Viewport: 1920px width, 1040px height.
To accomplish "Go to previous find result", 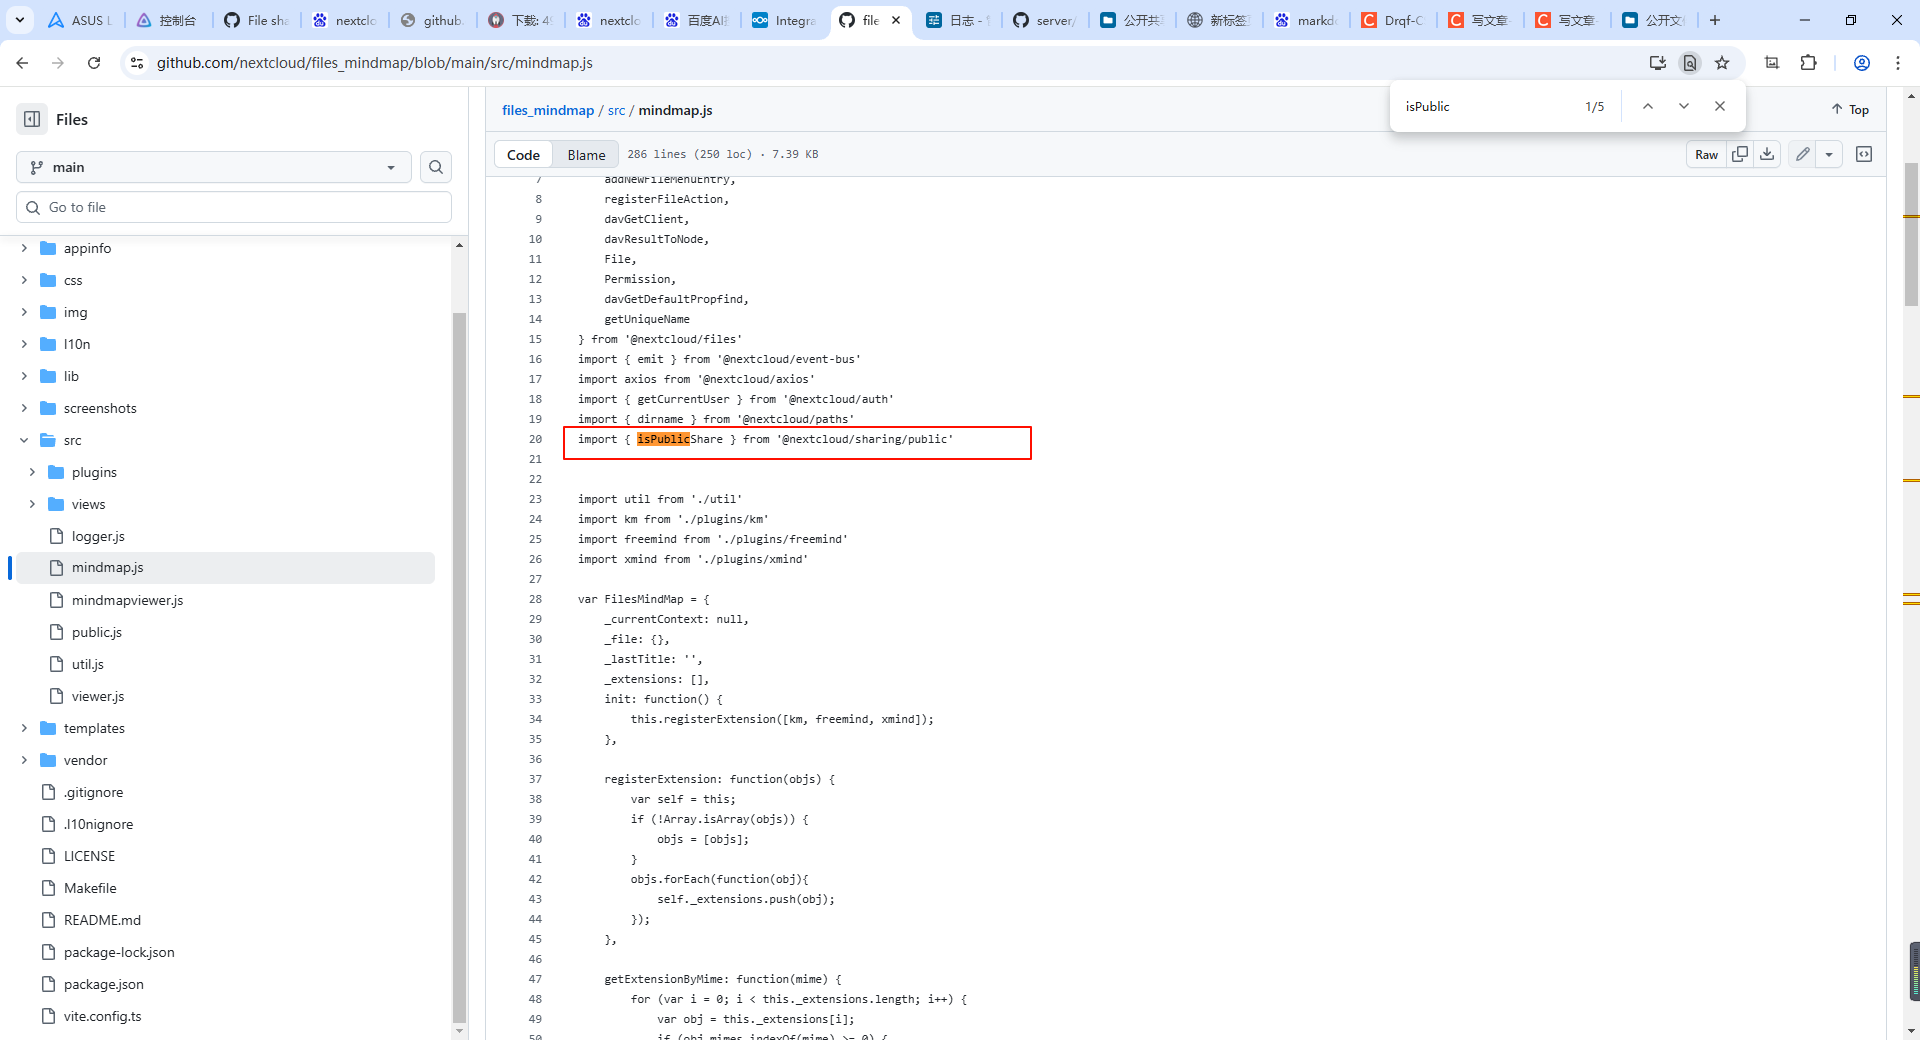I will (1648, 106).
